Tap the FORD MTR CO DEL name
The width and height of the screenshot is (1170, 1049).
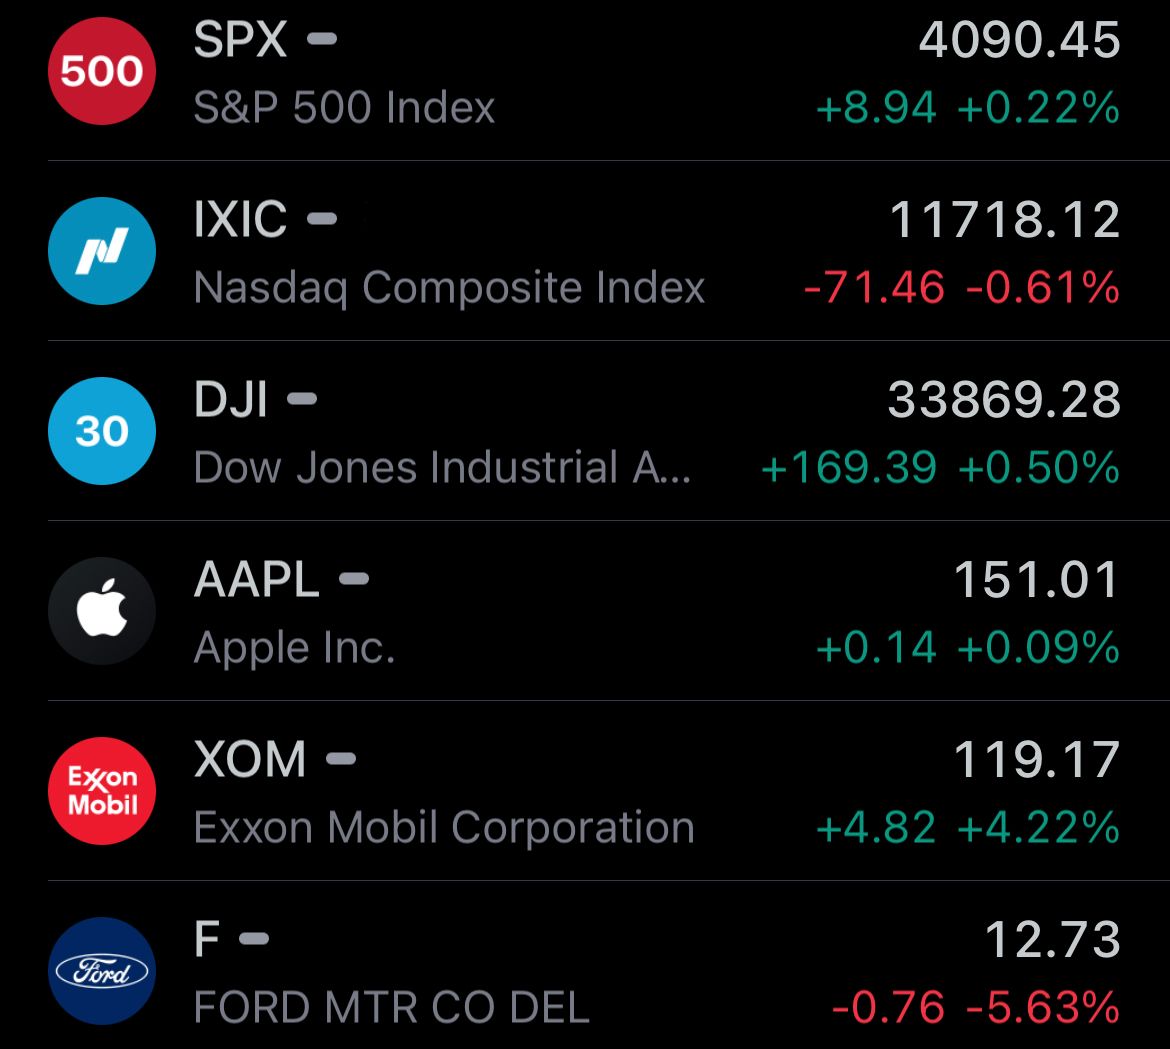click(392, 1007)
